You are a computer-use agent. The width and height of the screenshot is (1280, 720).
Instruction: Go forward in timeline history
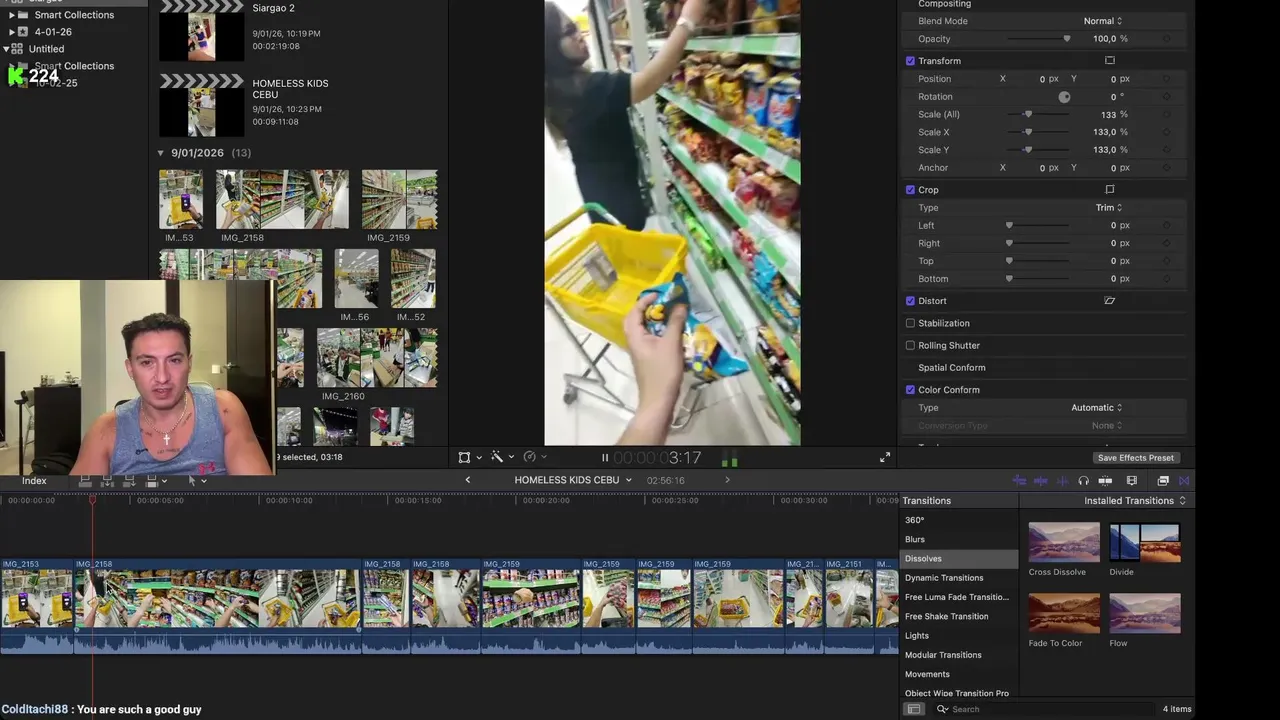[727, 480]
